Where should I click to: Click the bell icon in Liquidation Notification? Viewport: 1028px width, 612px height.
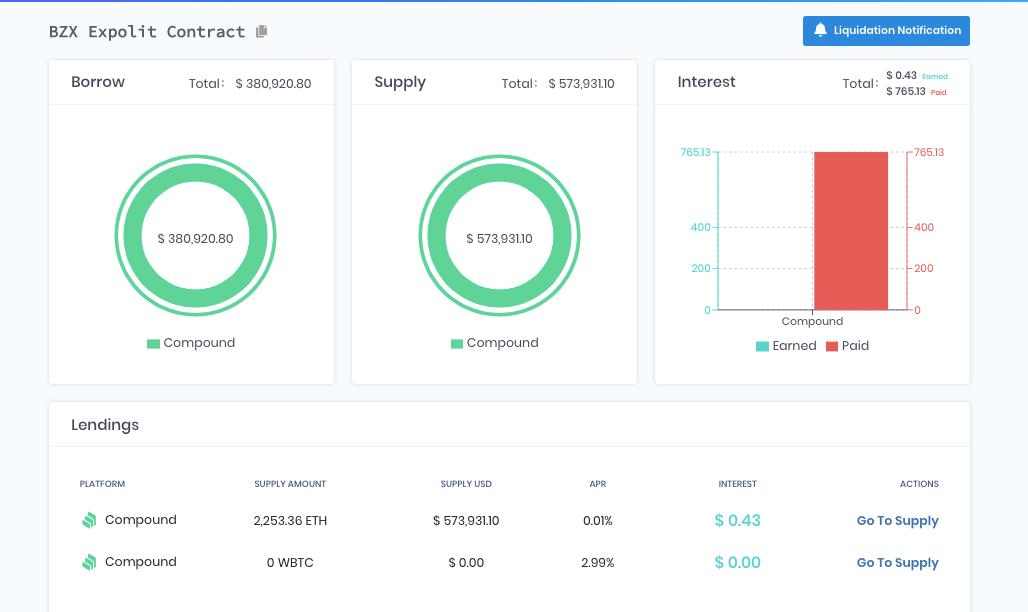point(820,30)
